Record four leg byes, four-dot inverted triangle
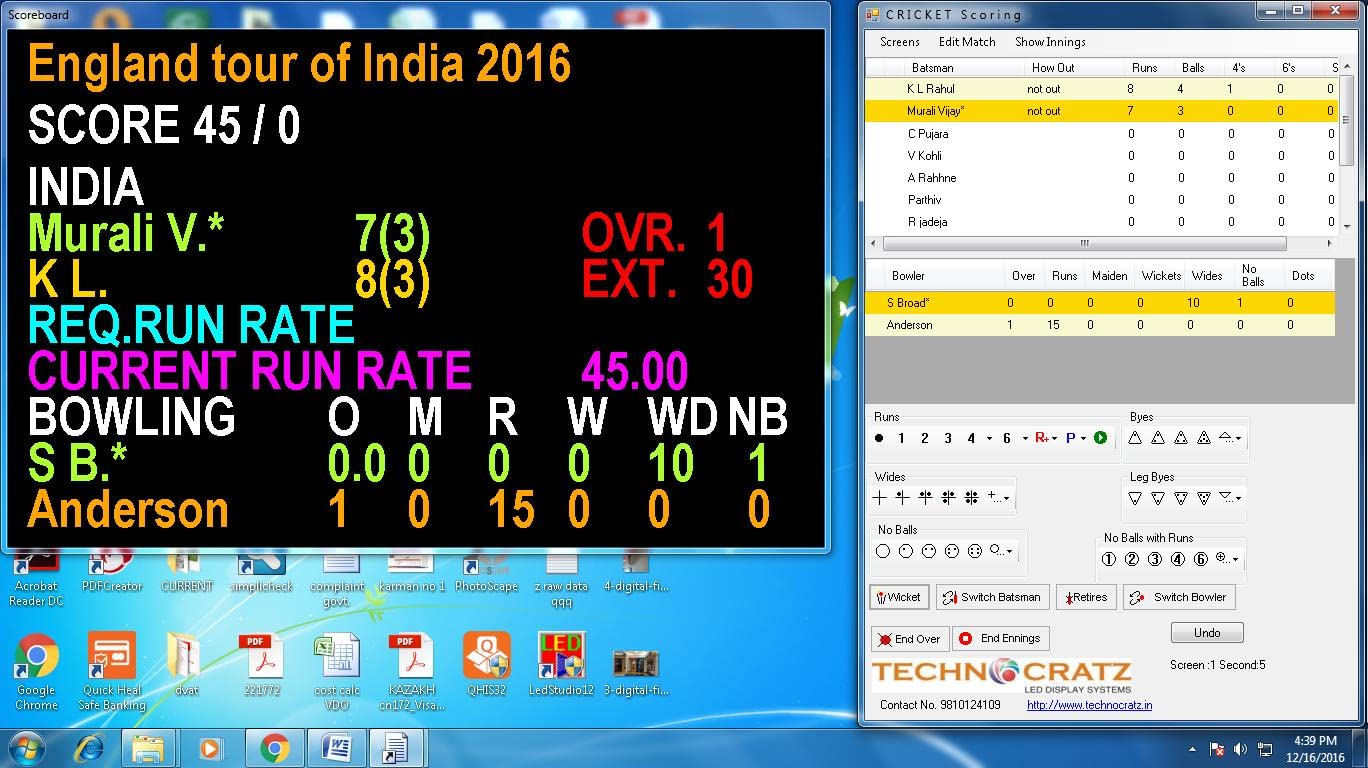This screenshot has height=768, width=1368. (x=1204, y=498)
